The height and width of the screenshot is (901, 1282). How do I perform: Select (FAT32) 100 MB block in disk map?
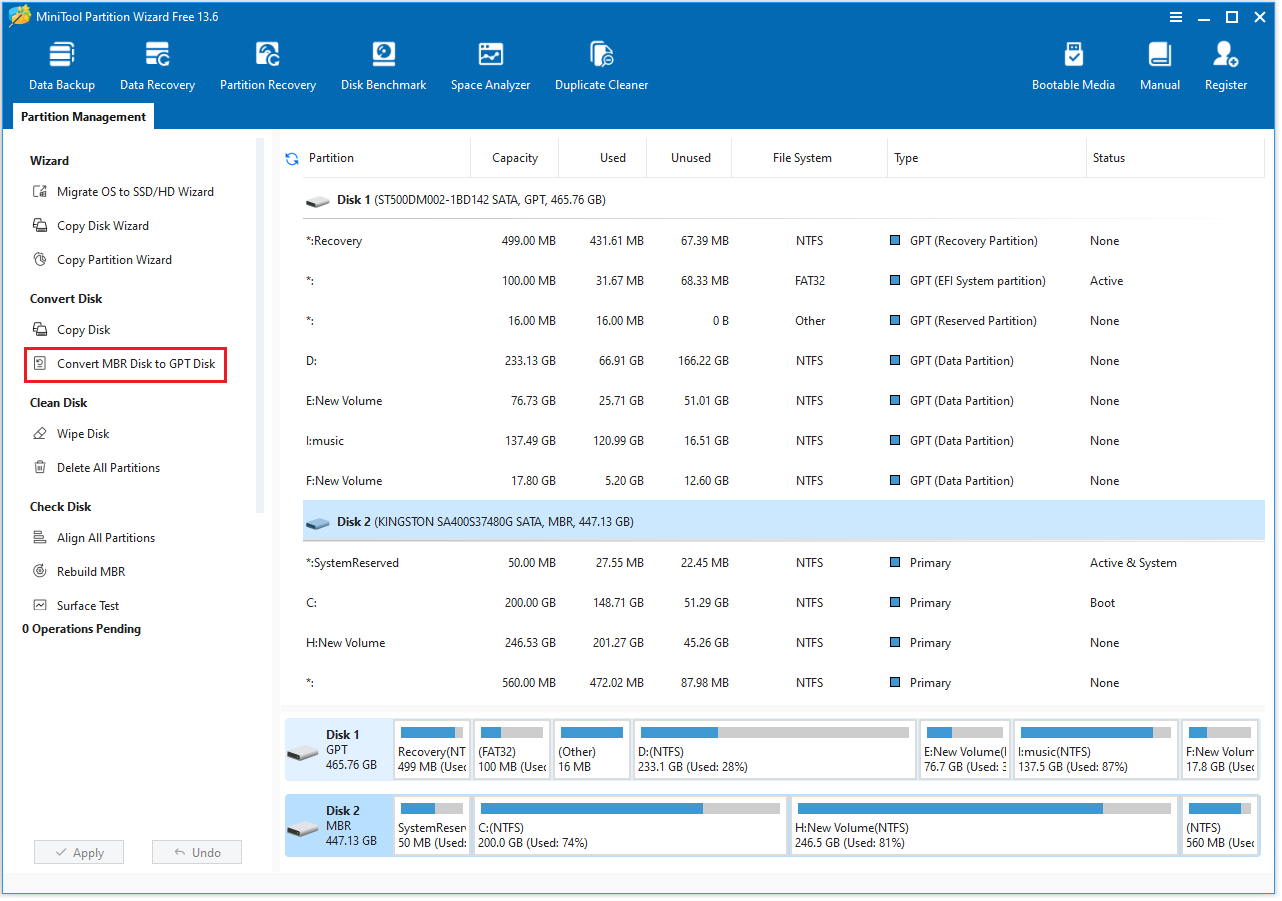(x=512, y=749)
